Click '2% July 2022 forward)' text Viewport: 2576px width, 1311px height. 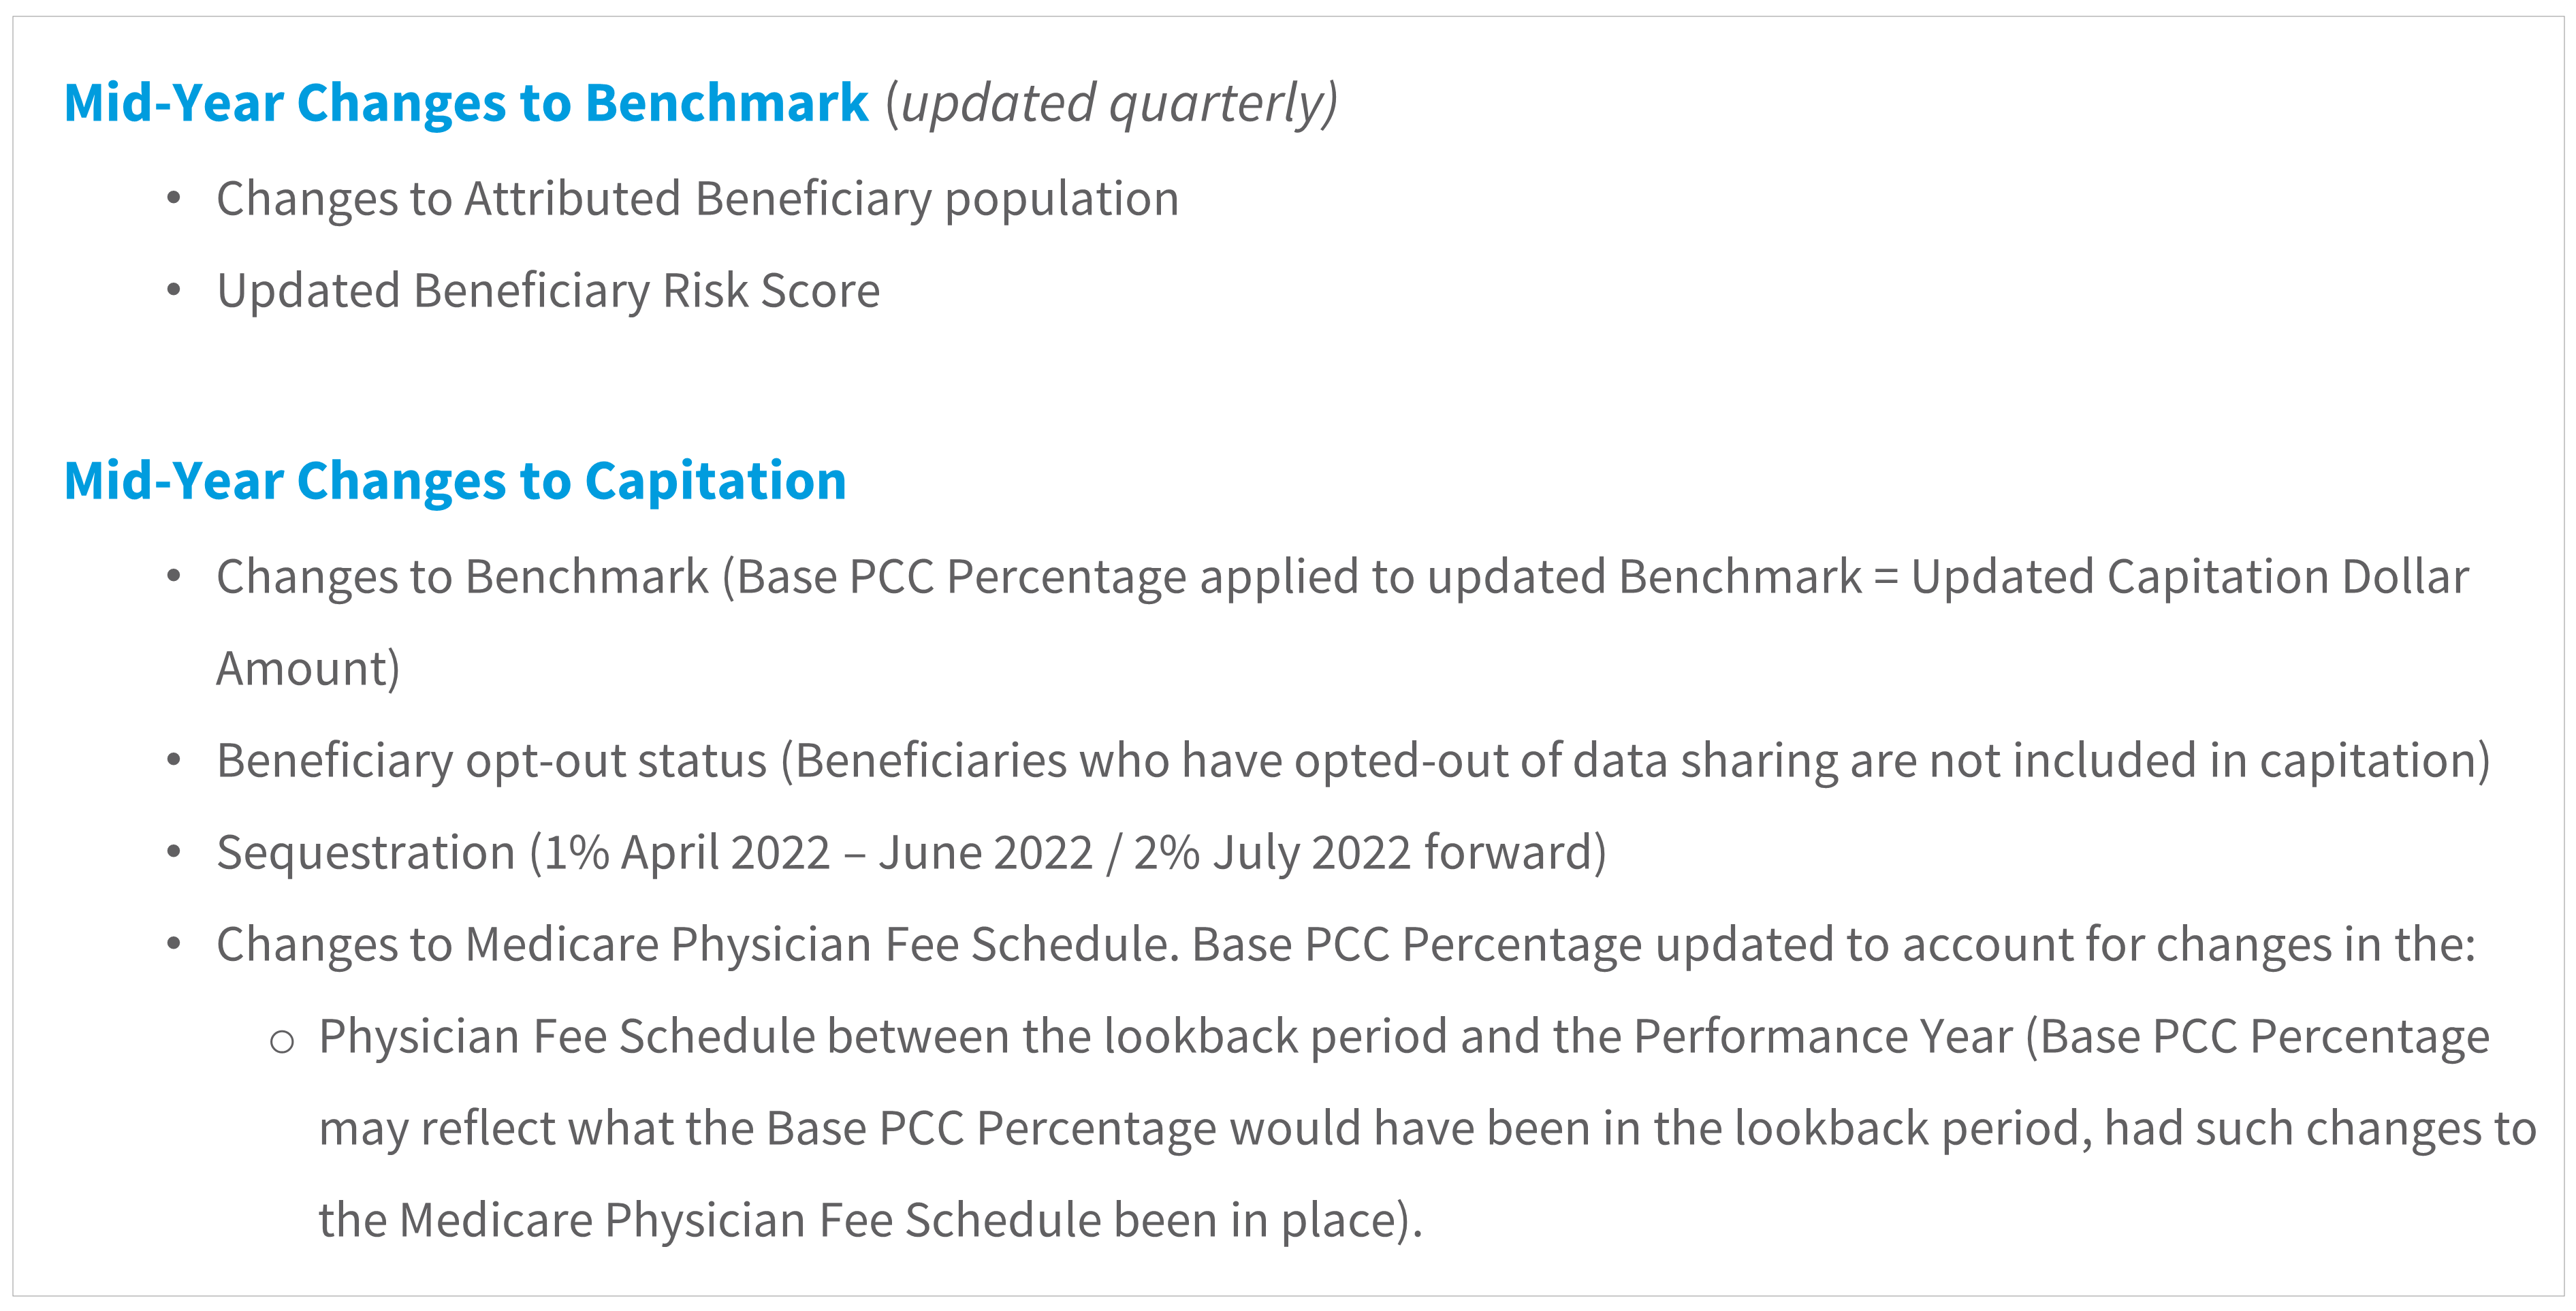[1370, 853]
